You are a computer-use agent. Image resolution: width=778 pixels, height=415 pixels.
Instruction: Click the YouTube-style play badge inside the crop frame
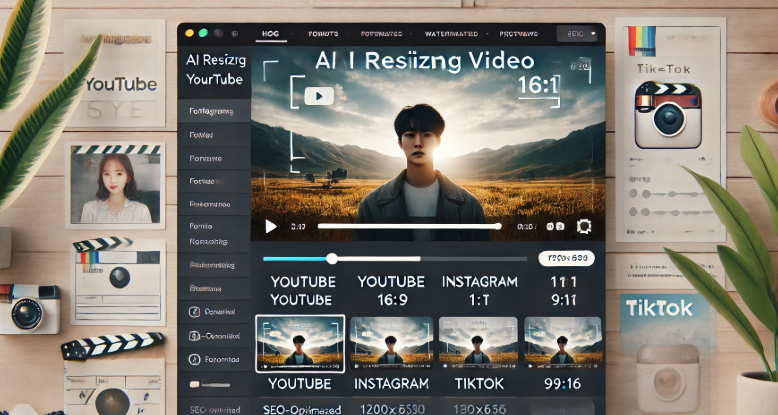(x=319, y=95)
